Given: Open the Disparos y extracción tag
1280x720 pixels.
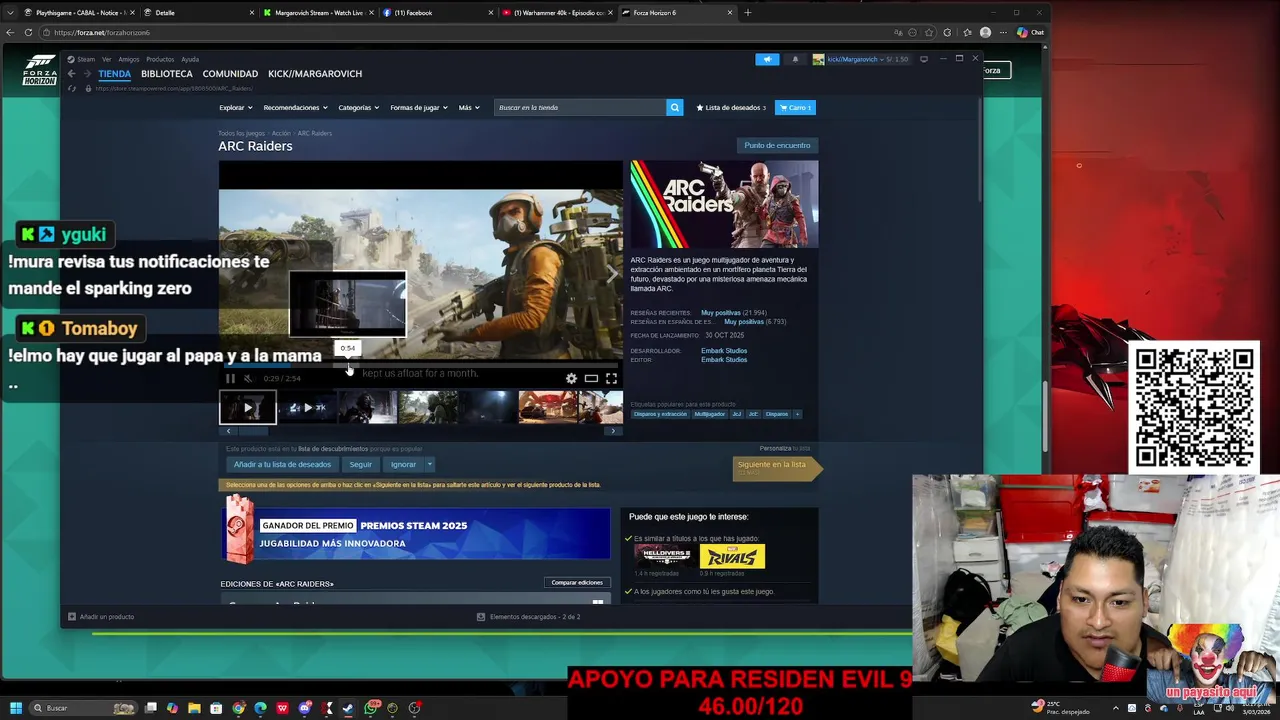Looking at the screenshot, I should 660,414.
